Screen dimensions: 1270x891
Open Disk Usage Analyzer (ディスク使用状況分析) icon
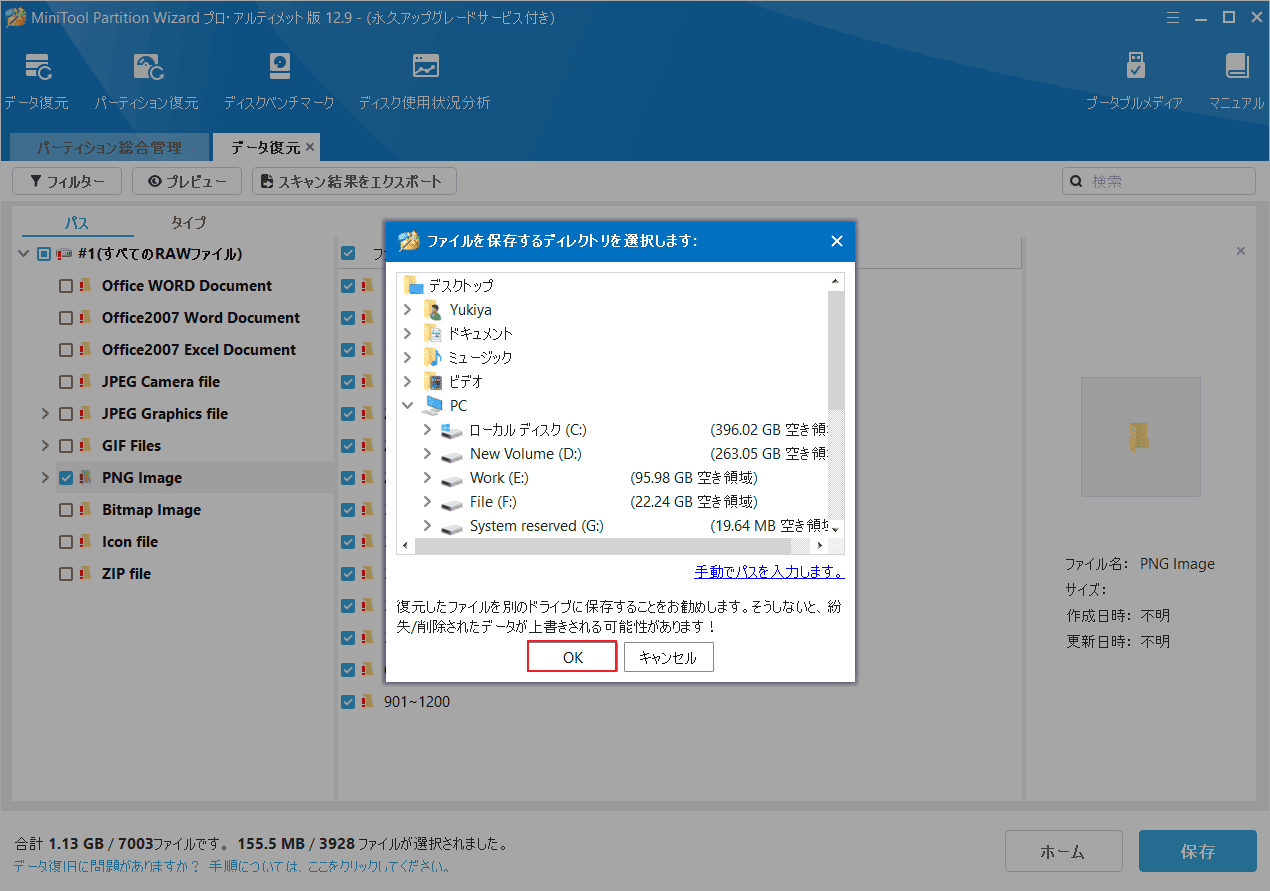click(x=425, y=67)
